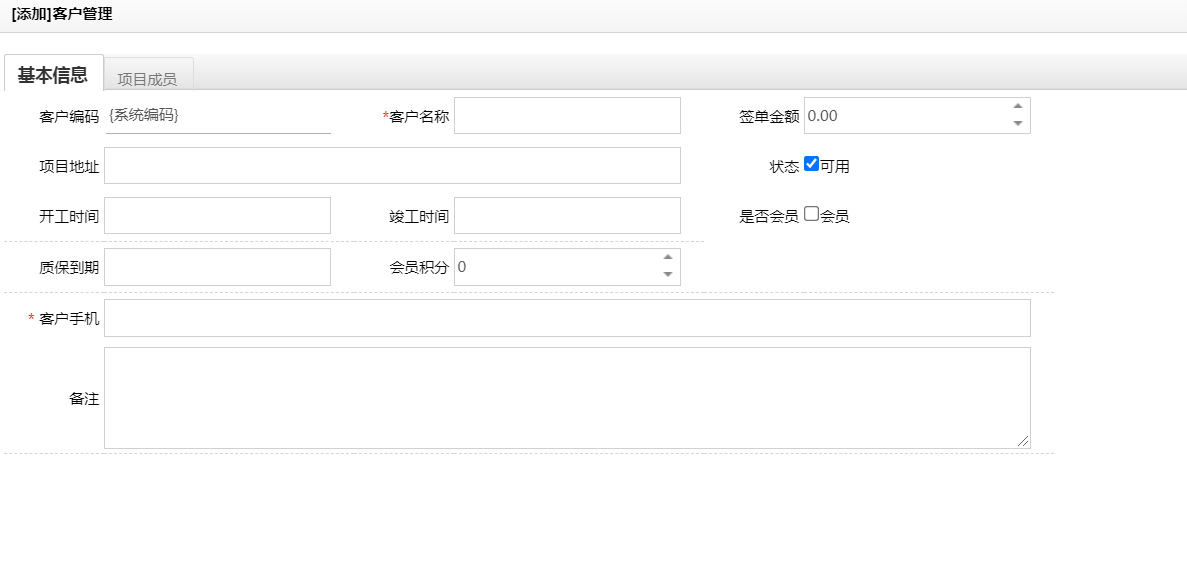Click inside the 备注 text area

[x=567, y=398]
